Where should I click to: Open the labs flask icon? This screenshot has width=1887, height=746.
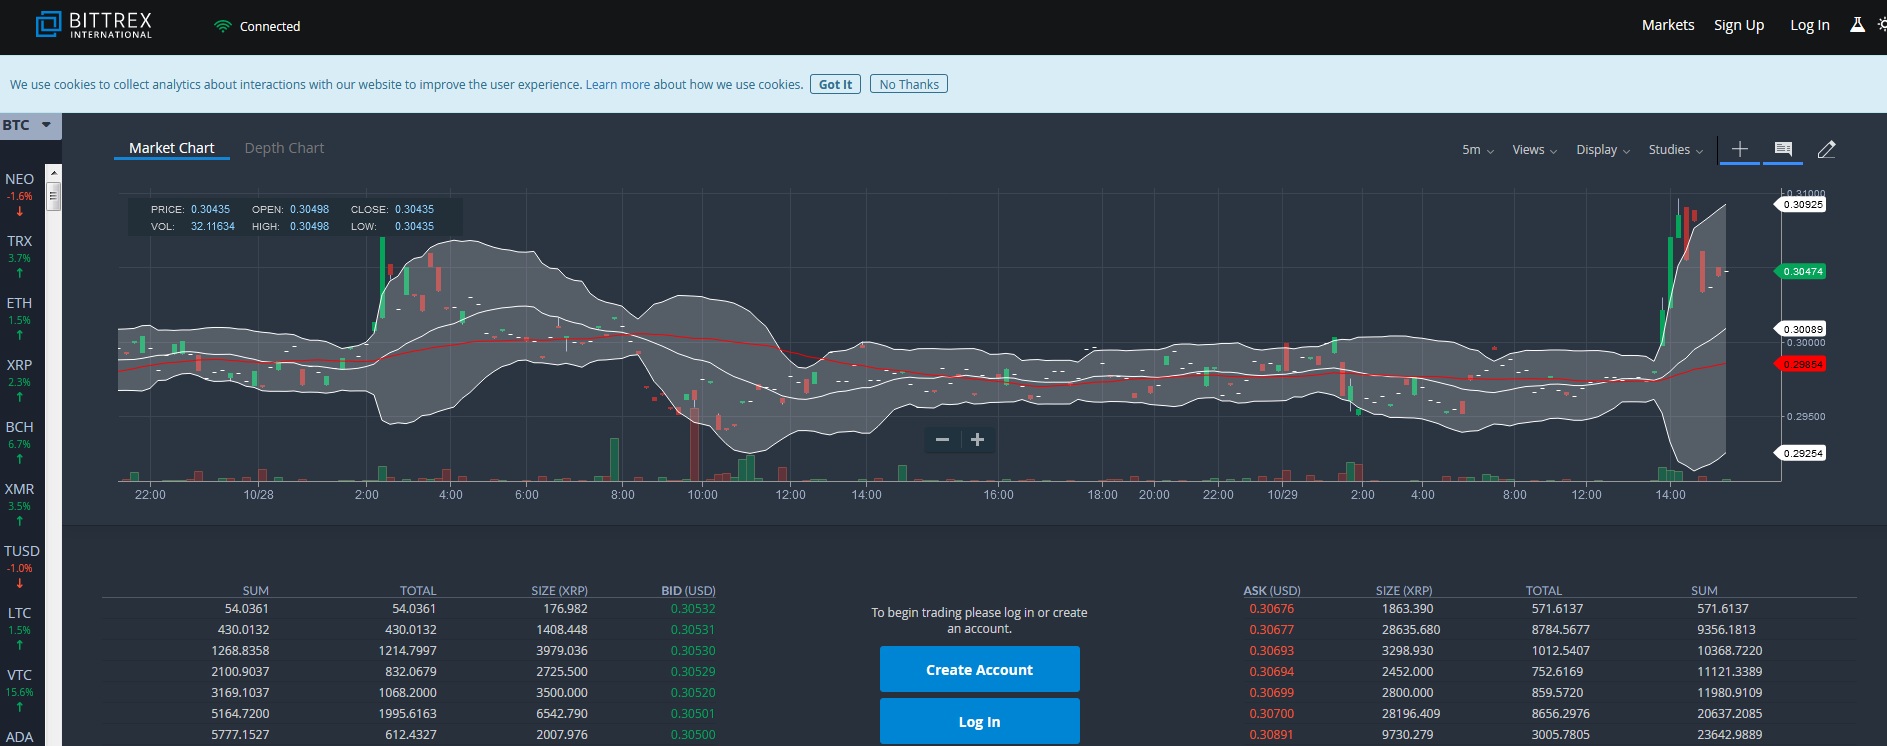coord(1857,25)
